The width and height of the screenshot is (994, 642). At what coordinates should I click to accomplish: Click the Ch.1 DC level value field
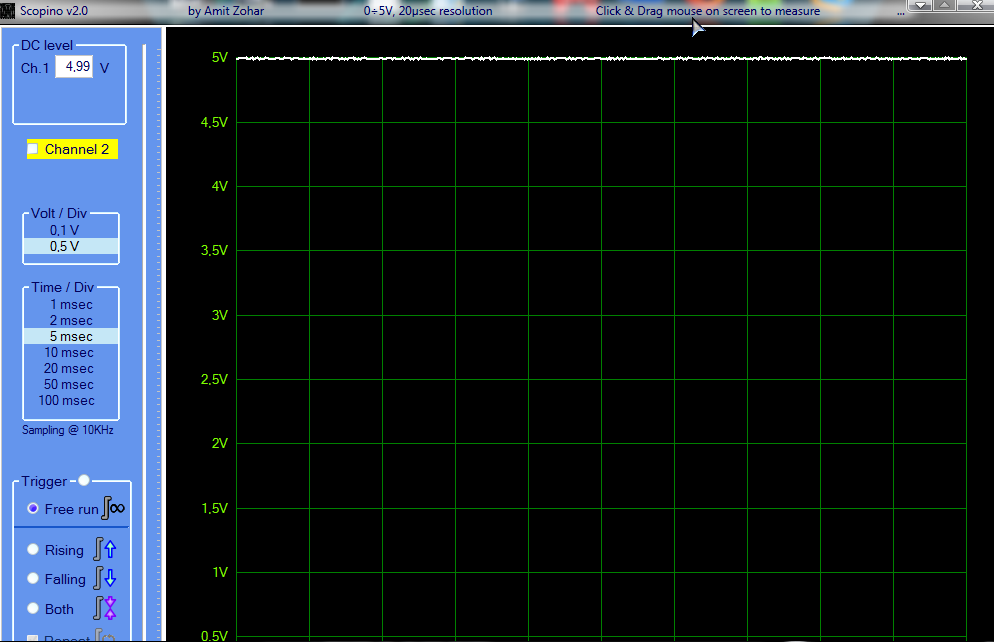click(74, 67)
